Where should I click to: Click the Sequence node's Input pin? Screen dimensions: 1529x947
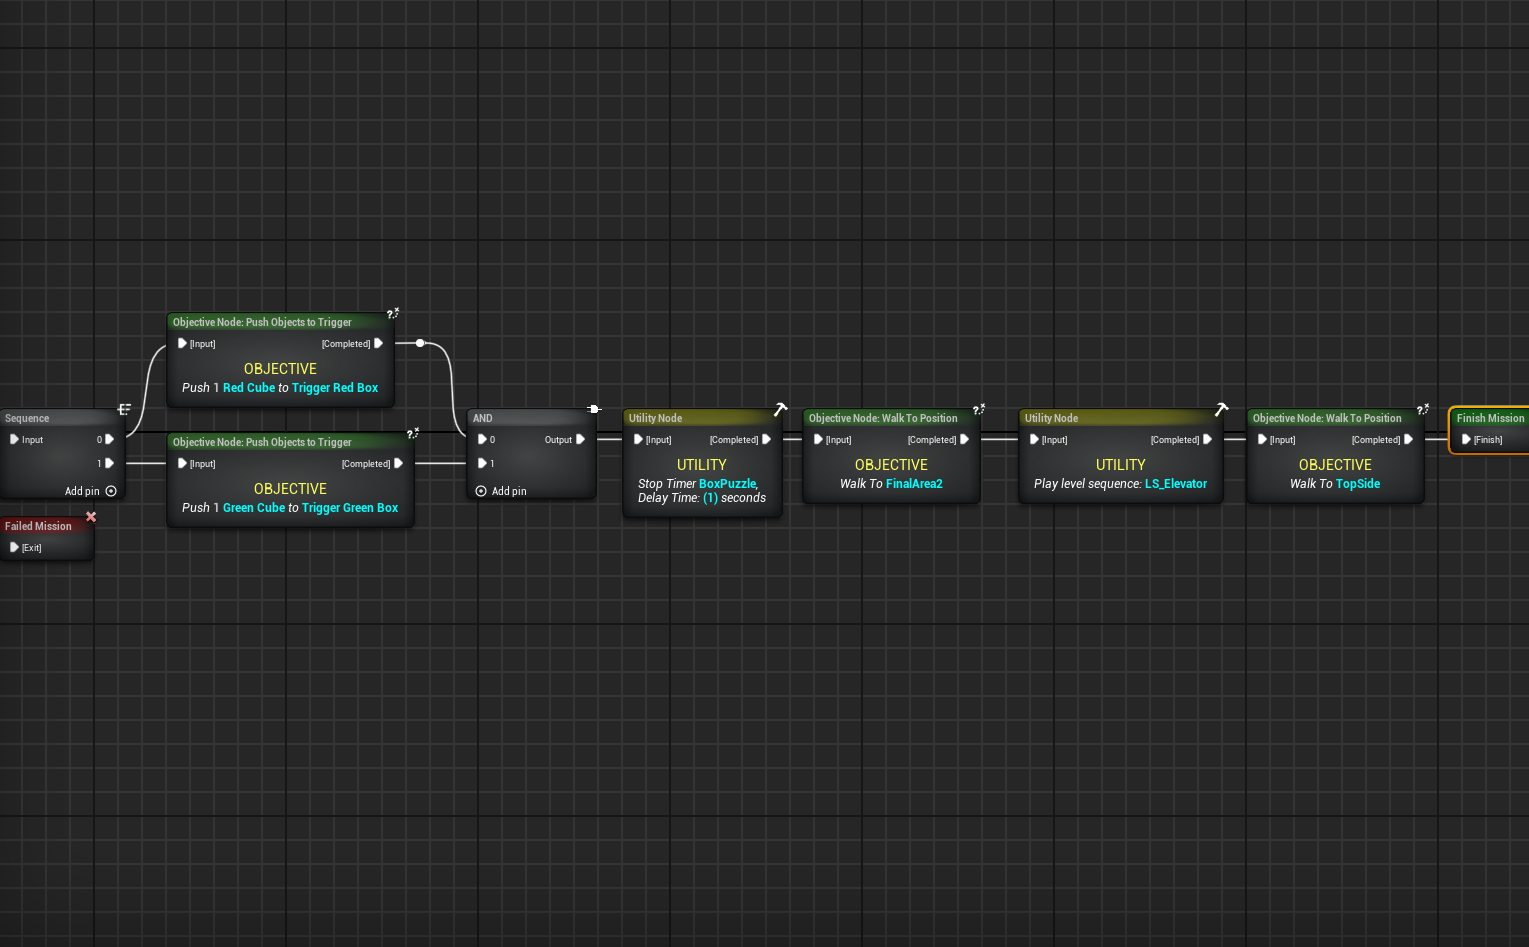tap(14, 439)
